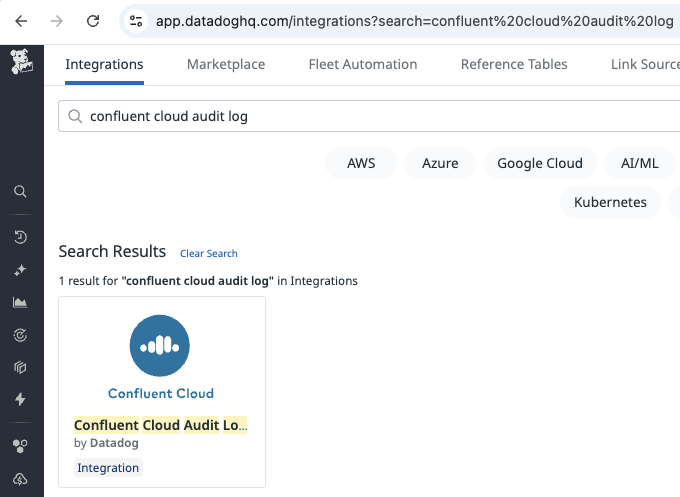Image resolution: width=680 pixels, height=497 pixels.
Task: Click the Datadog logo in sidebar
Action: pyautogui.click(x=21, y=61)
